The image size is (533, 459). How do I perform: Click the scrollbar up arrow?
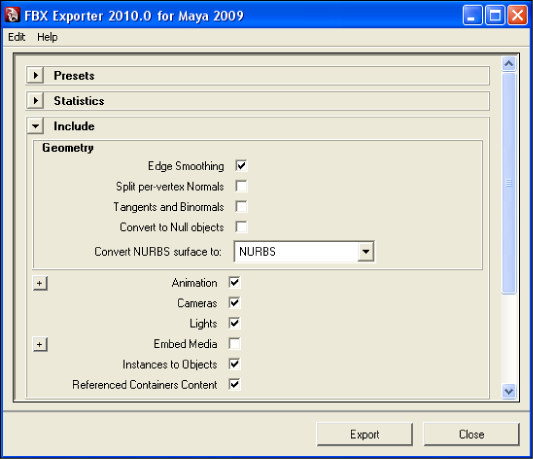coord(509,64)
